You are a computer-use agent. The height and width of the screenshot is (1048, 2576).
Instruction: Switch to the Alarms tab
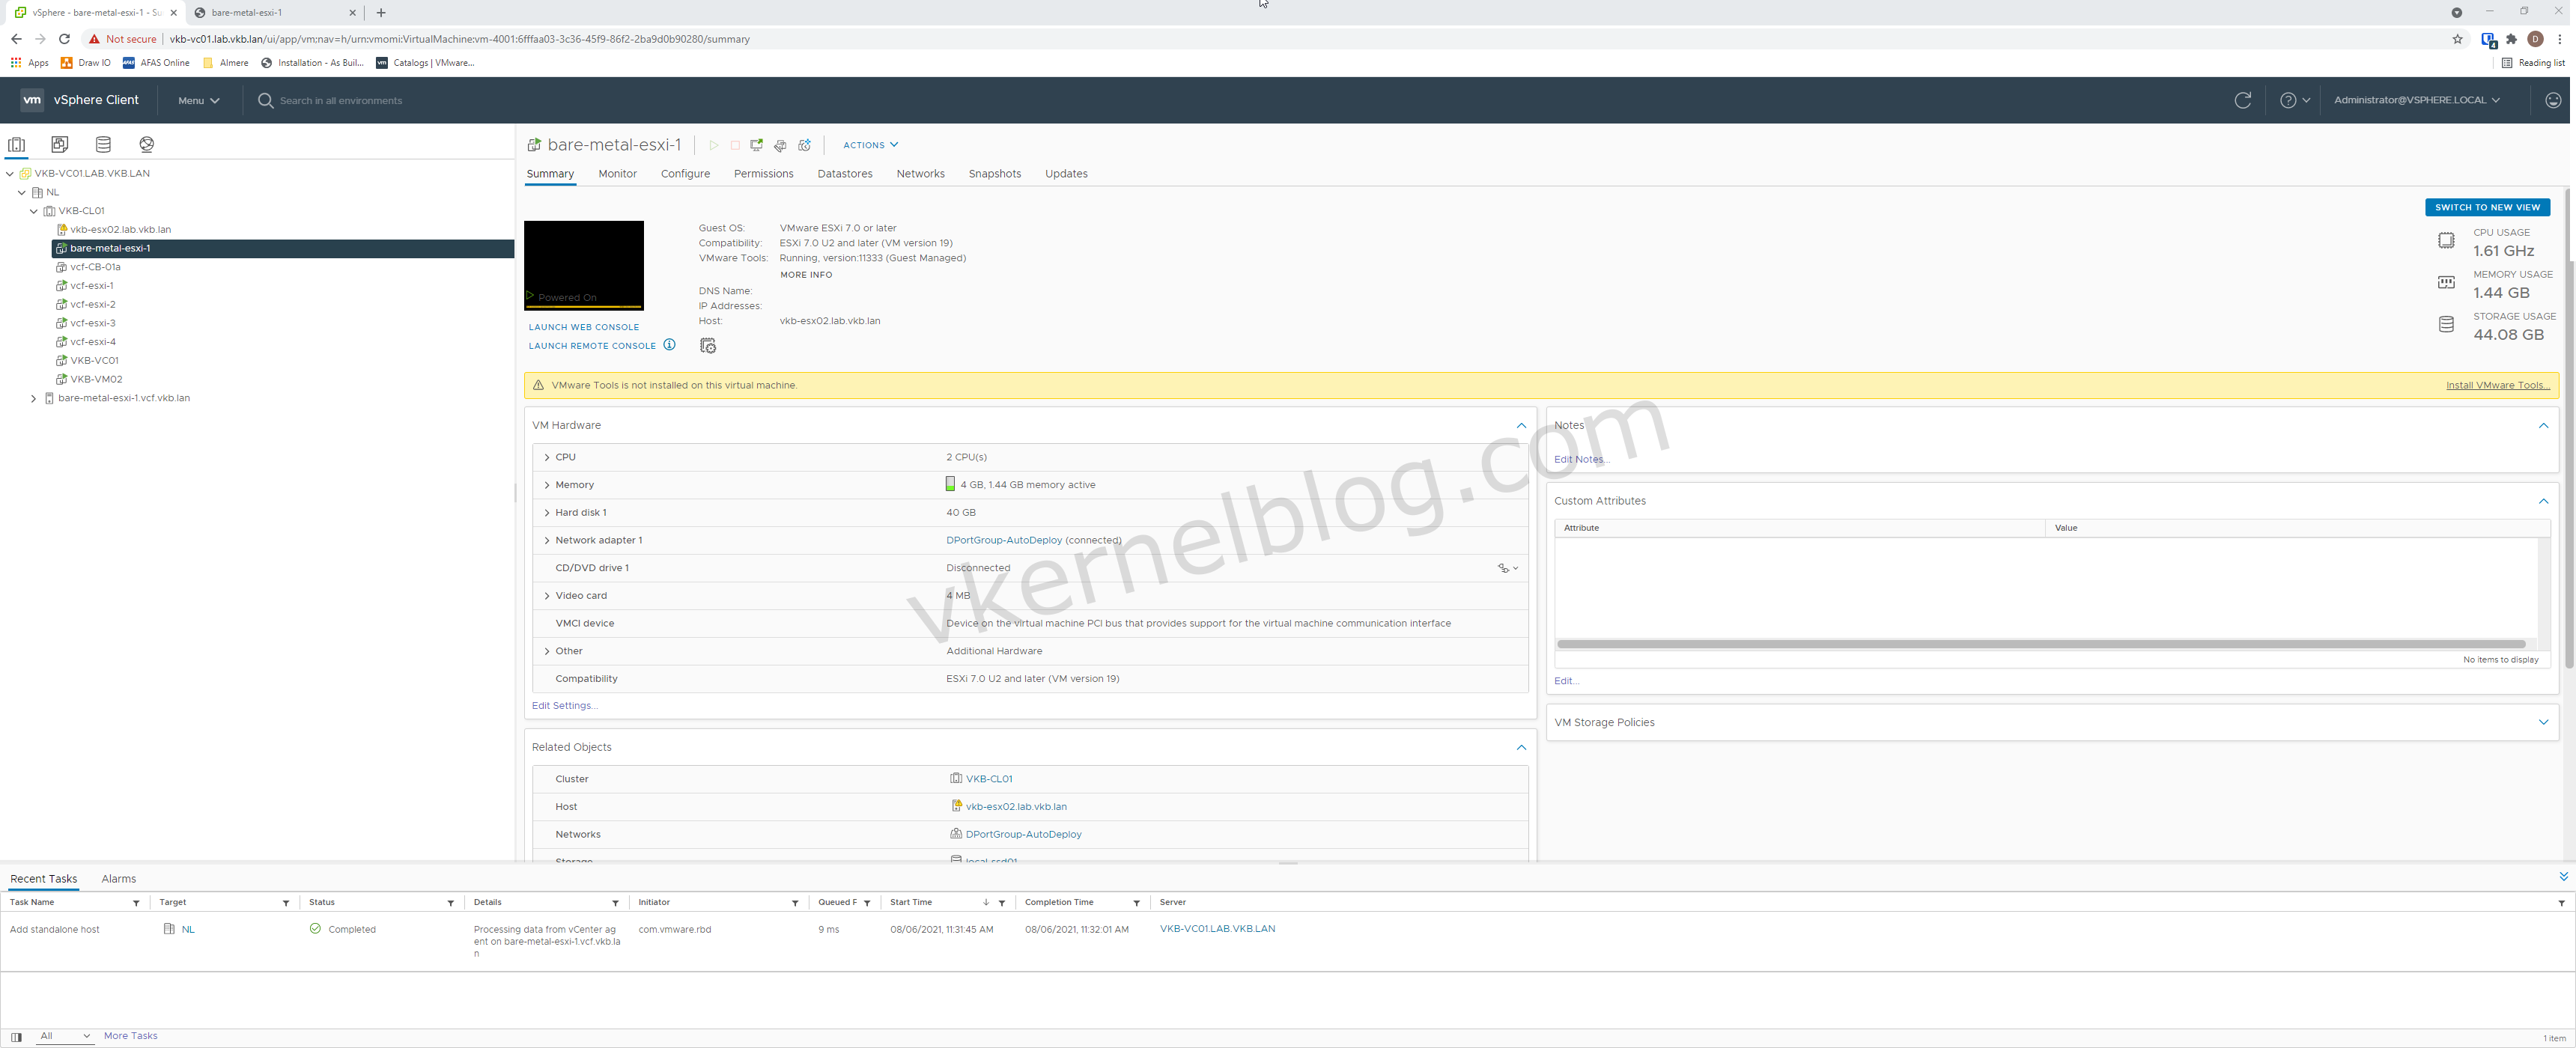pos(118,879)
